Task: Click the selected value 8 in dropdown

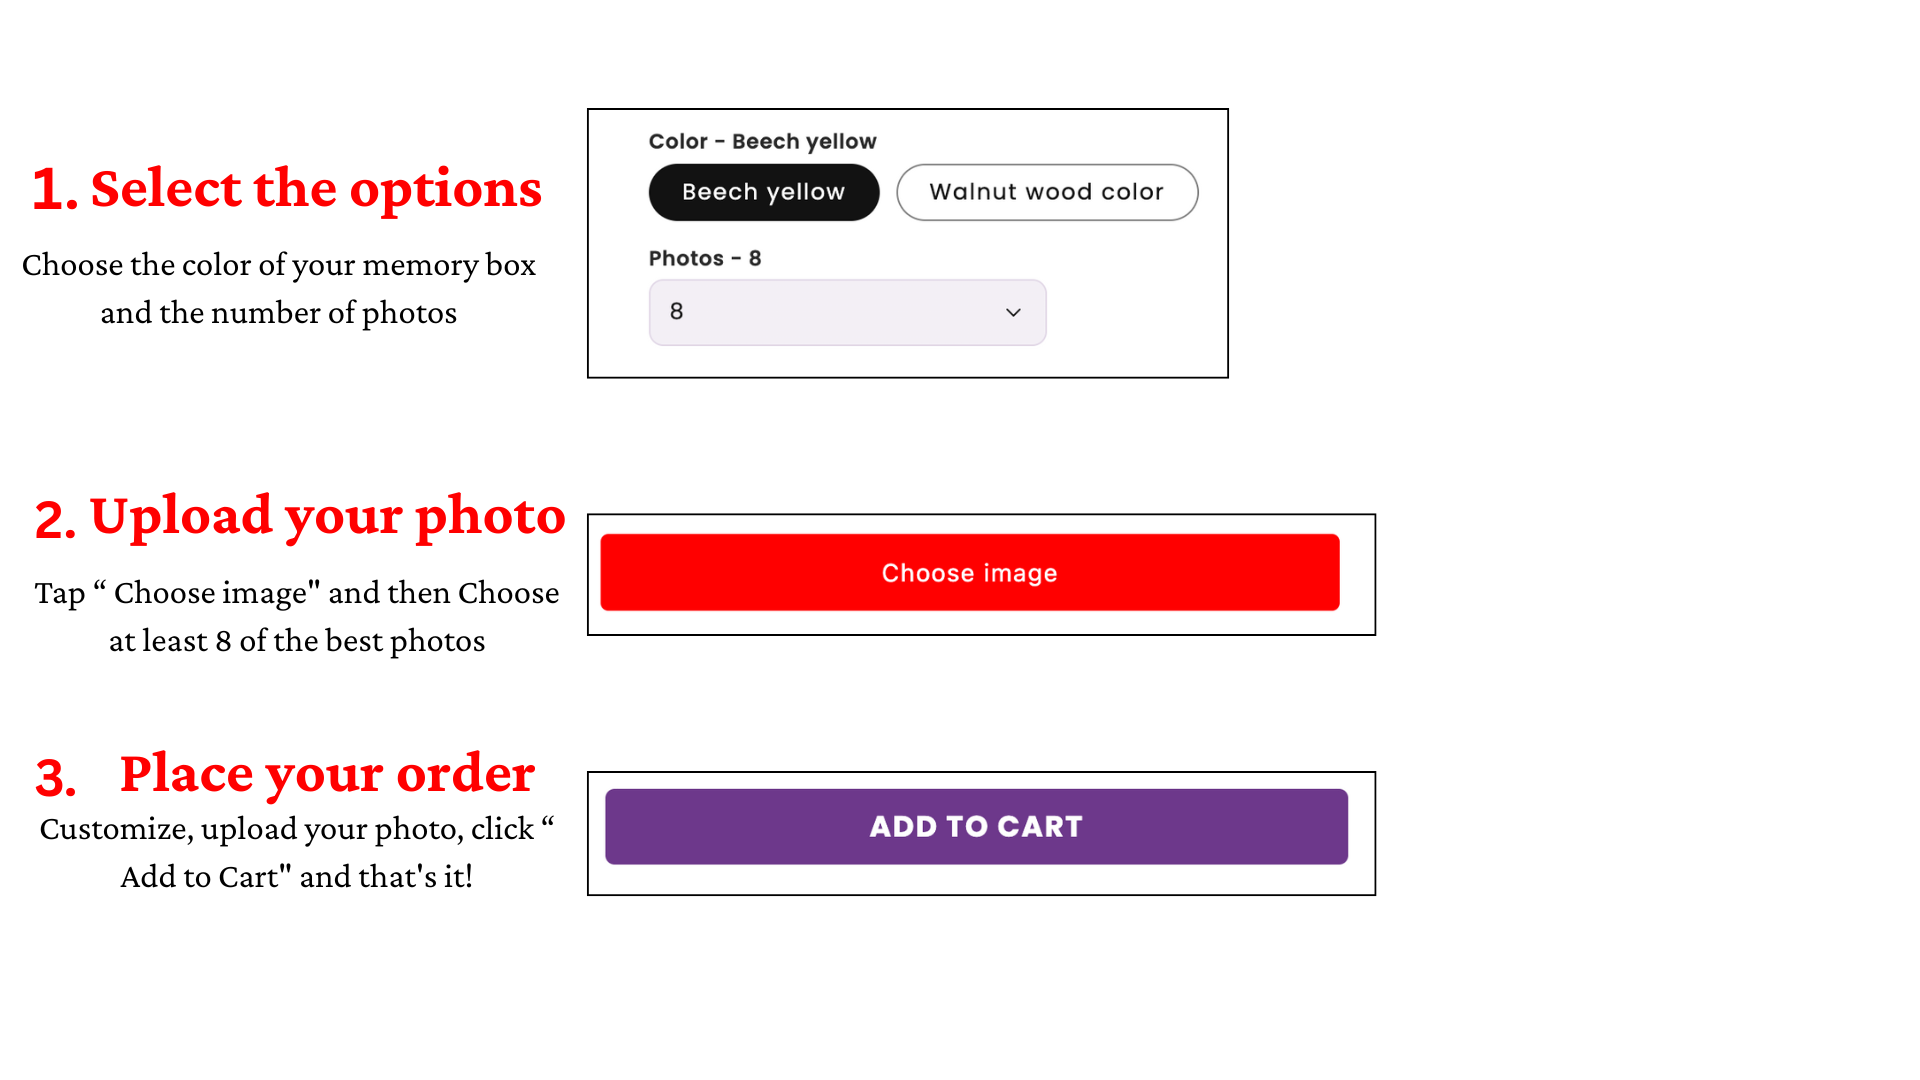Action: click(x=677, y=312)
